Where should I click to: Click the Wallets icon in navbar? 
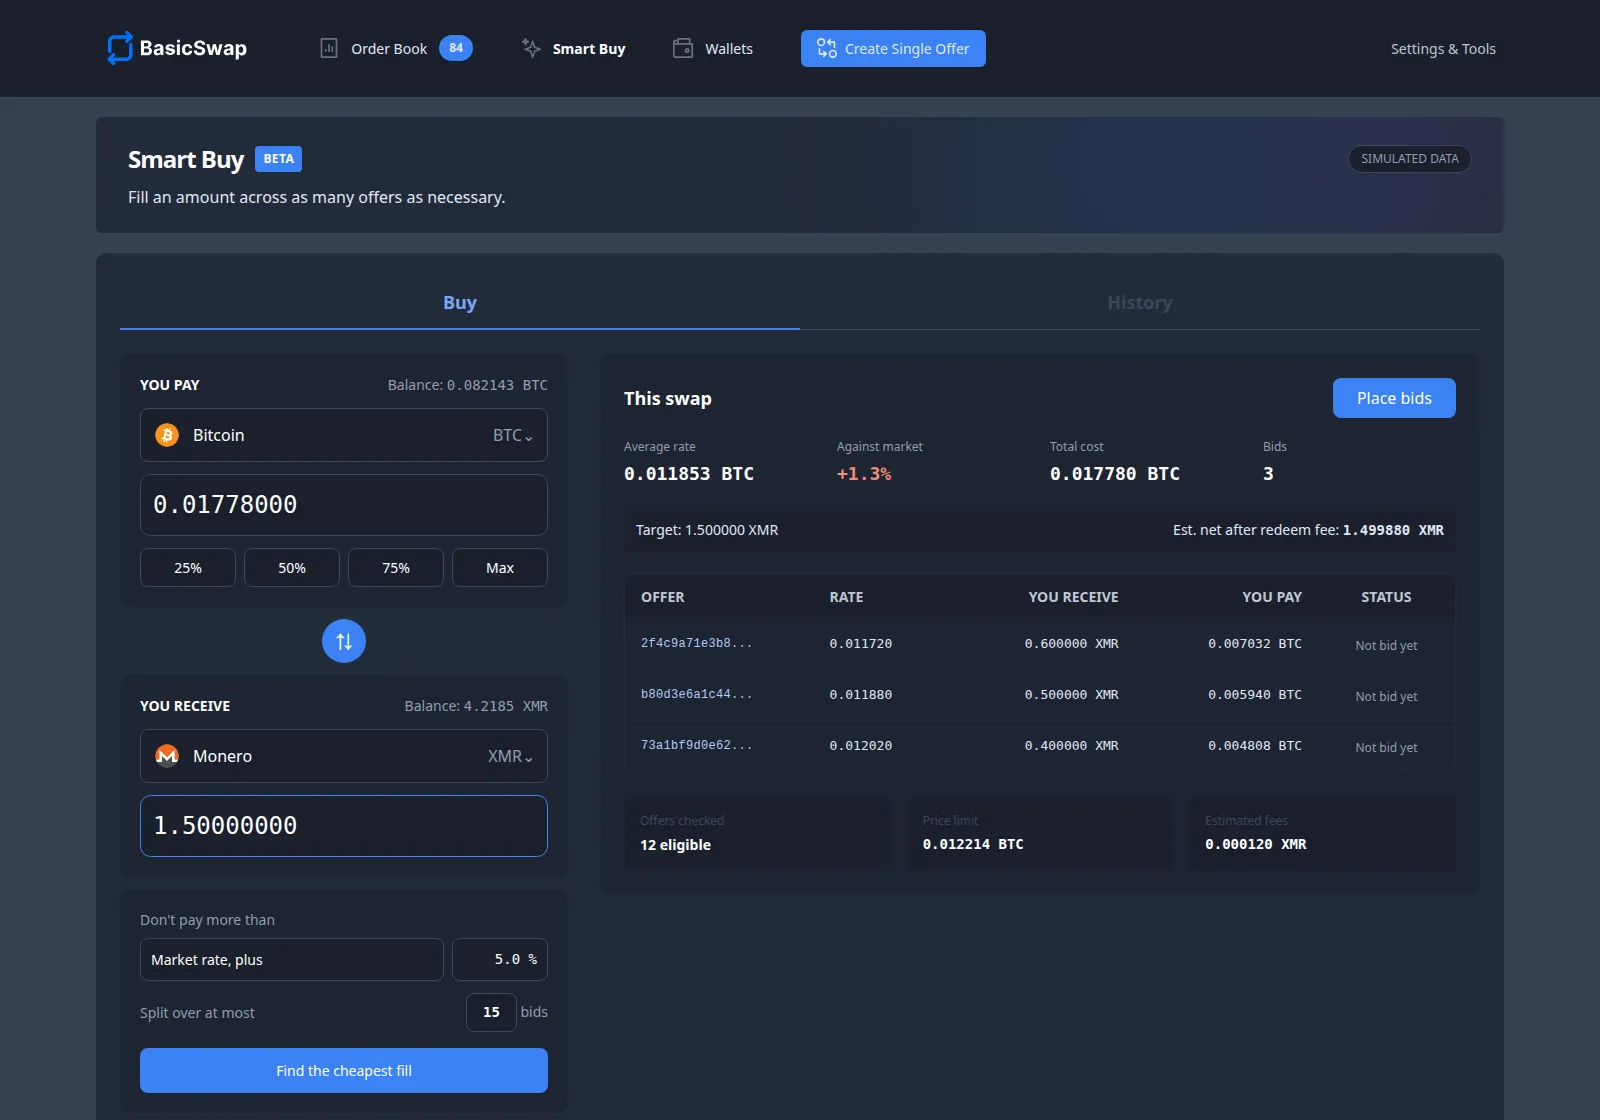683,48
